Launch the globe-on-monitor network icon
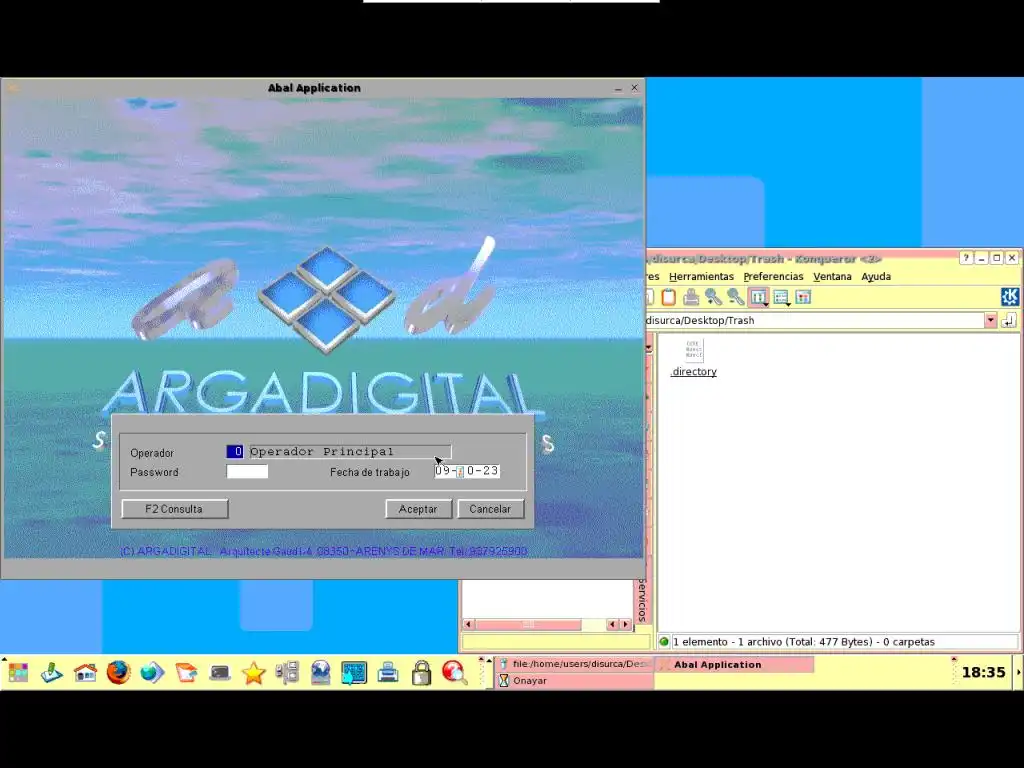Image resolution: width=1024 pixels, height=768 pixels. [x=321, y=673]
